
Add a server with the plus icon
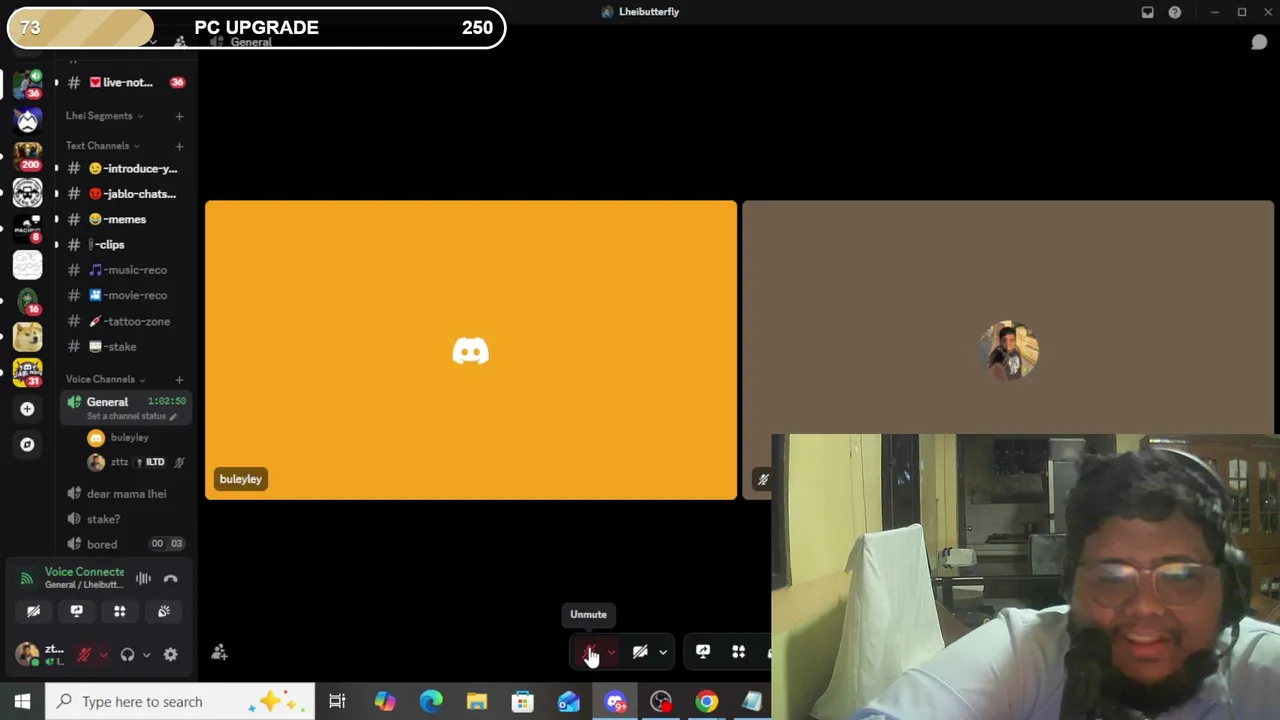pyautogui.click(x=27, y=409)
